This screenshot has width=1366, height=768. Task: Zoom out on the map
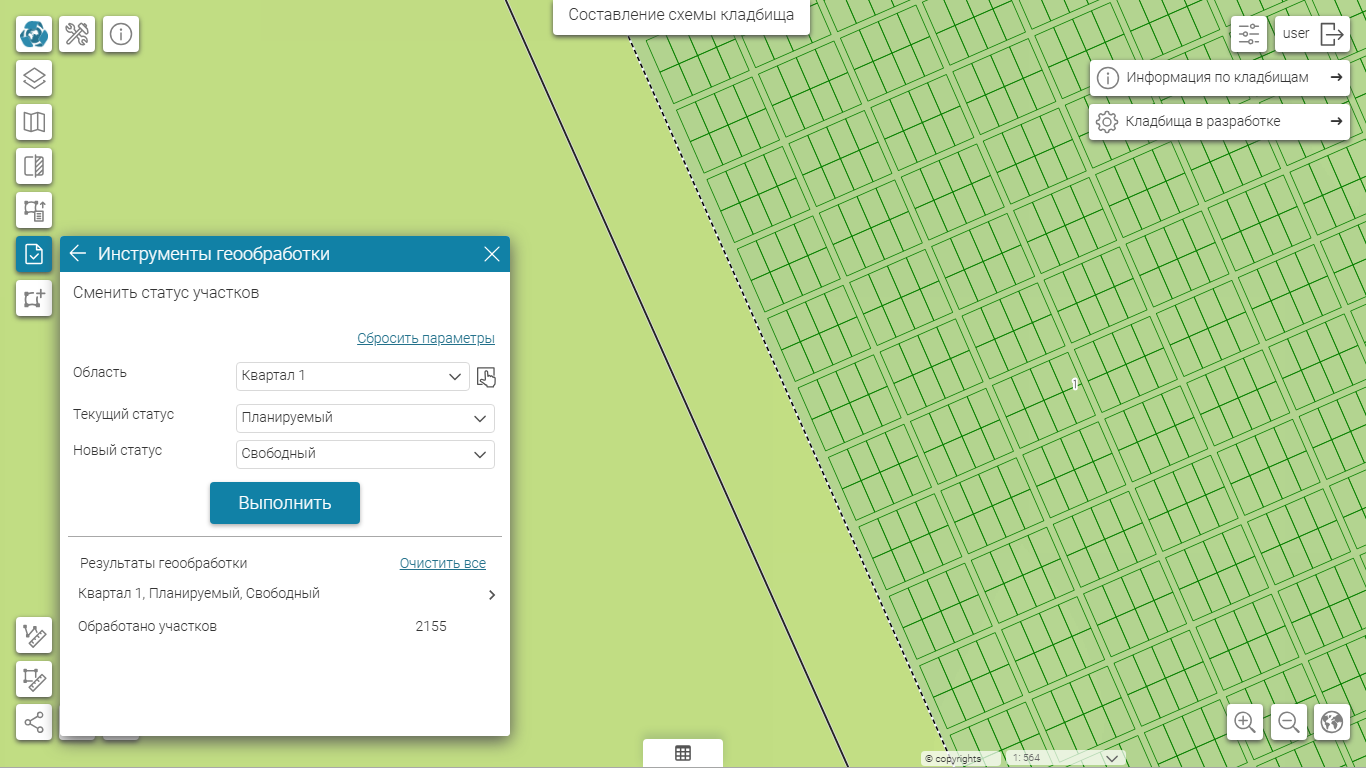1289,722
